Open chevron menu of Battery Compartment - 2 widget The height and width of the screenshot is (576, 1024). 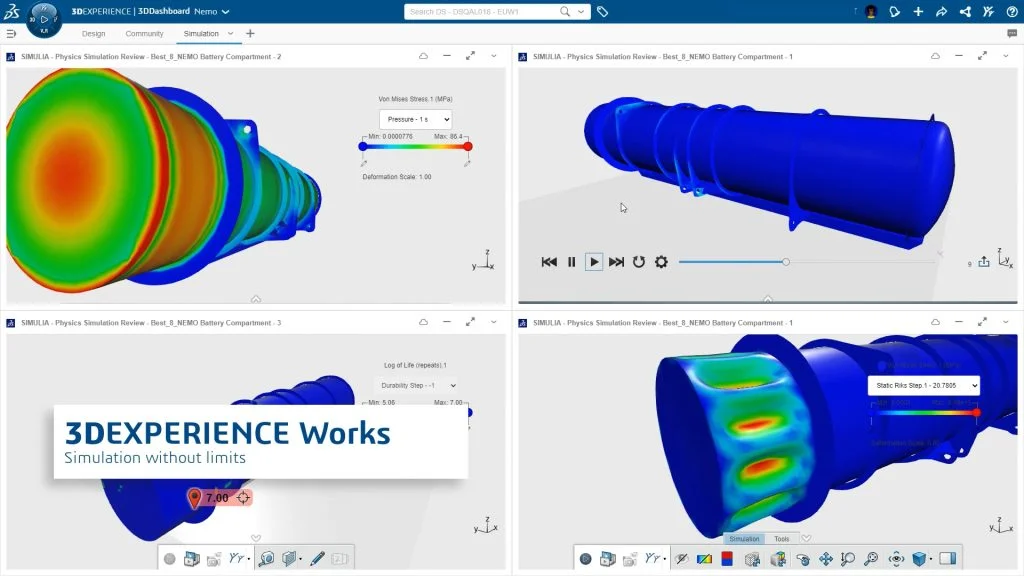(494, 56)
